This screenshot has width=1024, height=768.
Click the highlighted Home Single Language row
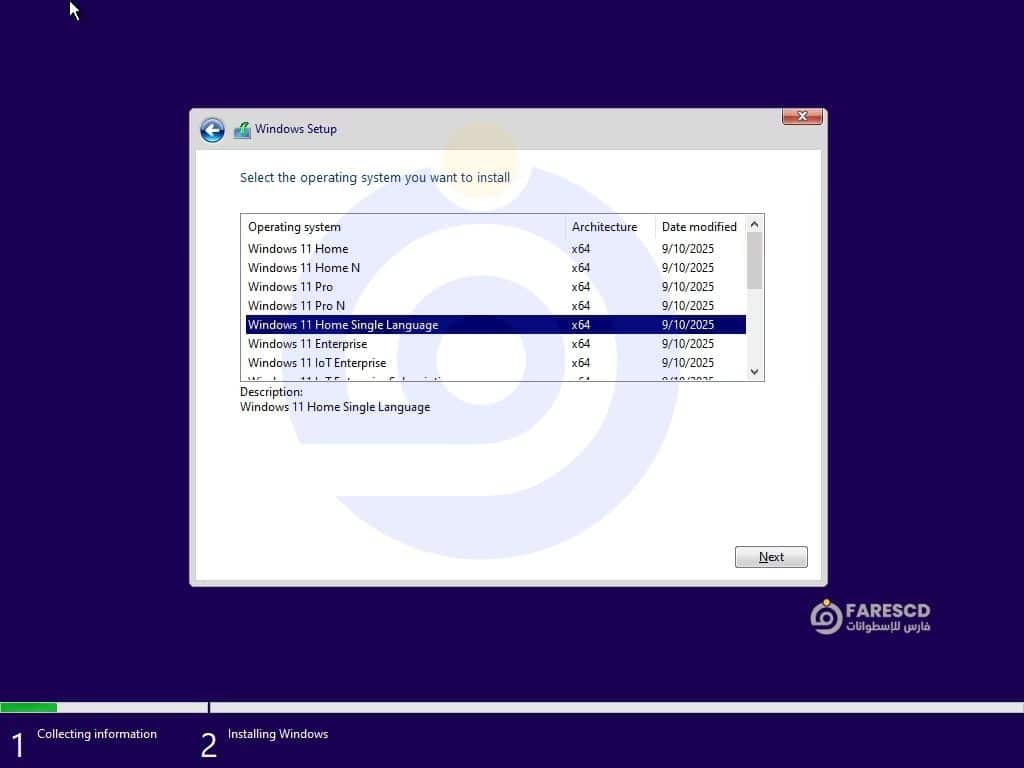click(343, 325)
